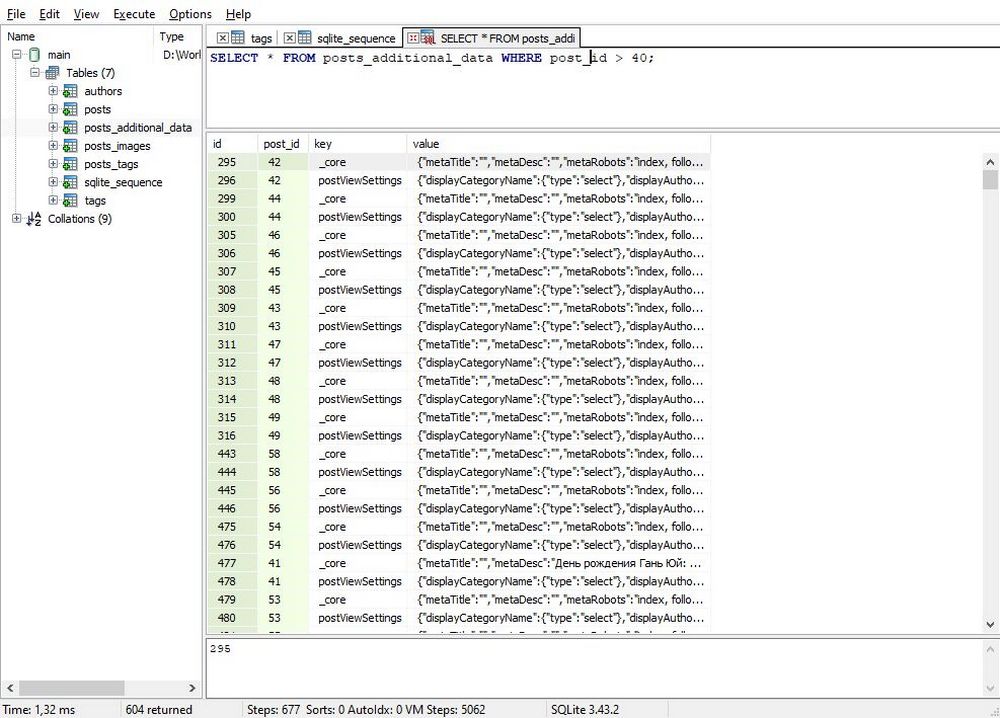Image resolution: width=1000 pixels, height=718 pixels.
Task: Click the key column header
Action: point(358,144)
